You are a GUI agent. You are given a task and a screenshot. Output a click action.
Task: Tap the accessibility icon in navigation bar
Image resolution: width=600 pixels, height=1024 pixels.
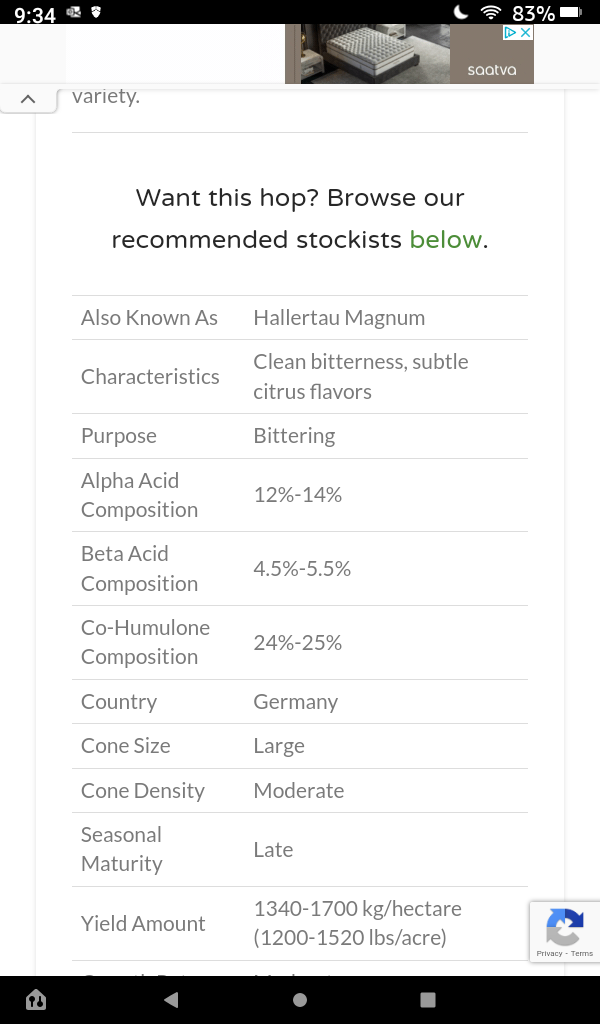point(36,999)
